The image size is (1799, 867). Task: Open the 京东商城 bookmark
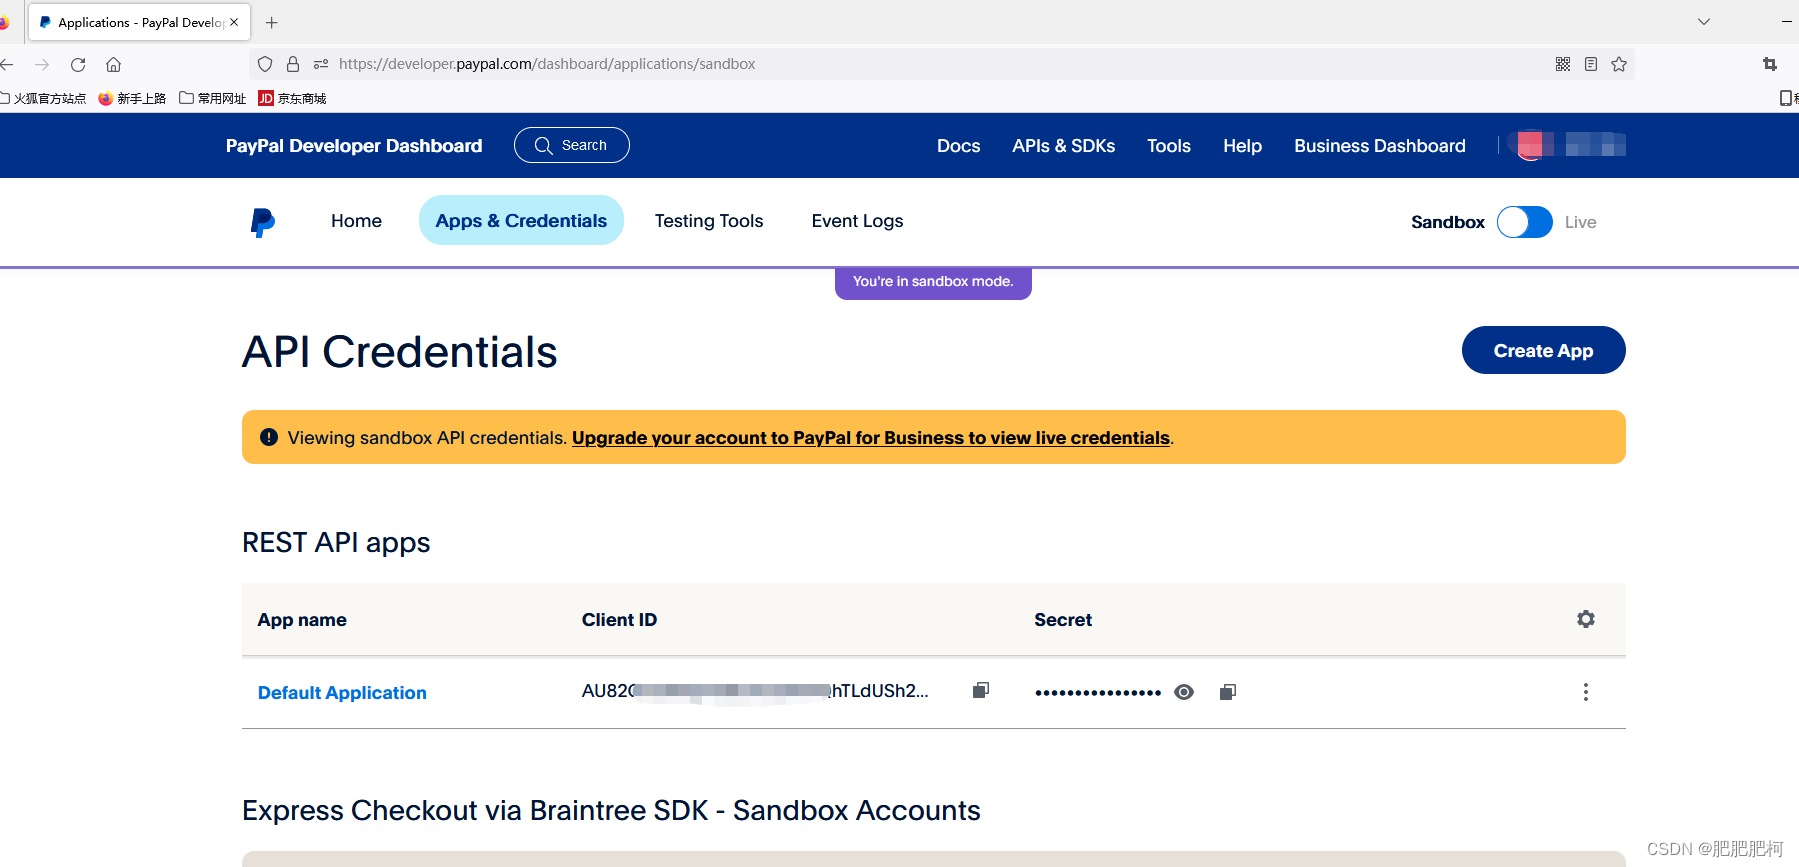[292, 98]
